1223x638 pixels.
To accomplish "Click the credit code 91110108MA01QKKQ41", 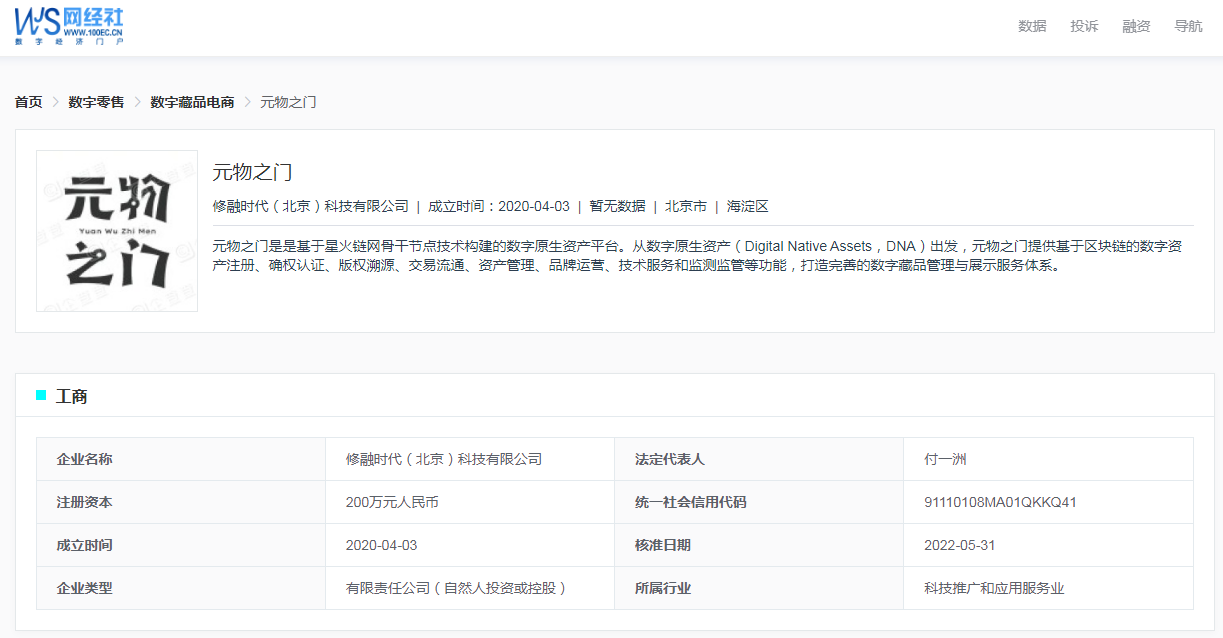I will [1000, 502].
